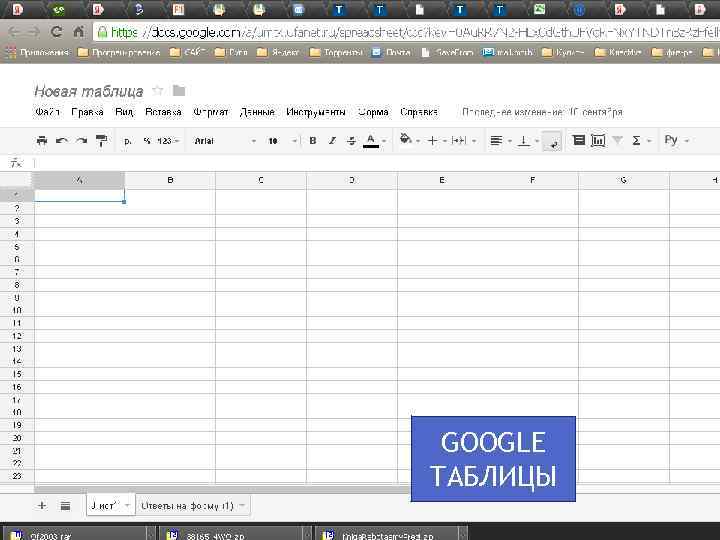Open the fill color paint bucket
The width and height of the screenshot is (720, 540).
click(410, 140)
